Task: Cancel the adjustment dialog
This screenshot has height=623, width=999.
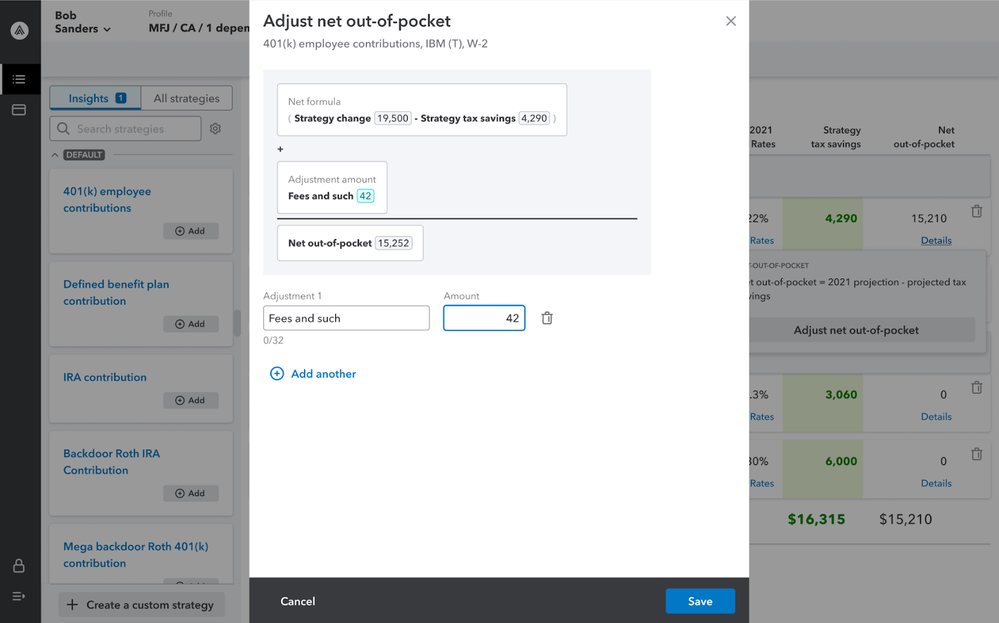Action: click(298, 601)
